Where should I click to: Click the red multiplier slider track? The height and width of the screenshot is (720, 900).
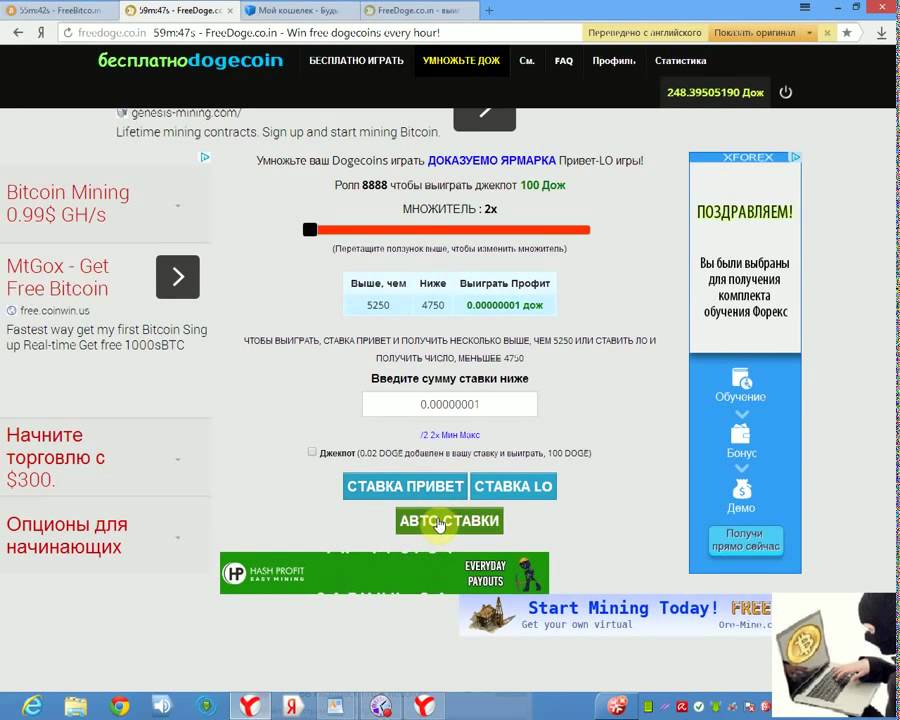(453, 230)
